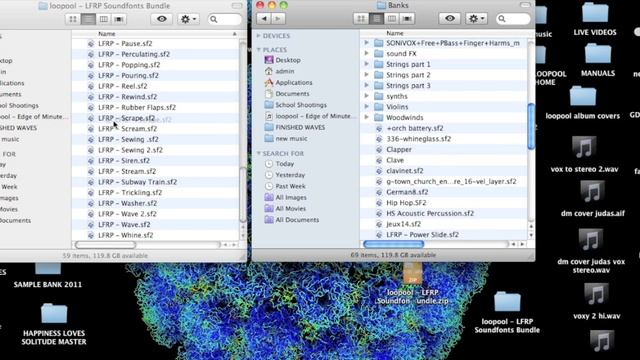Switch Banks window to icon view
640x360 pixels.
(x=361, y=19)
